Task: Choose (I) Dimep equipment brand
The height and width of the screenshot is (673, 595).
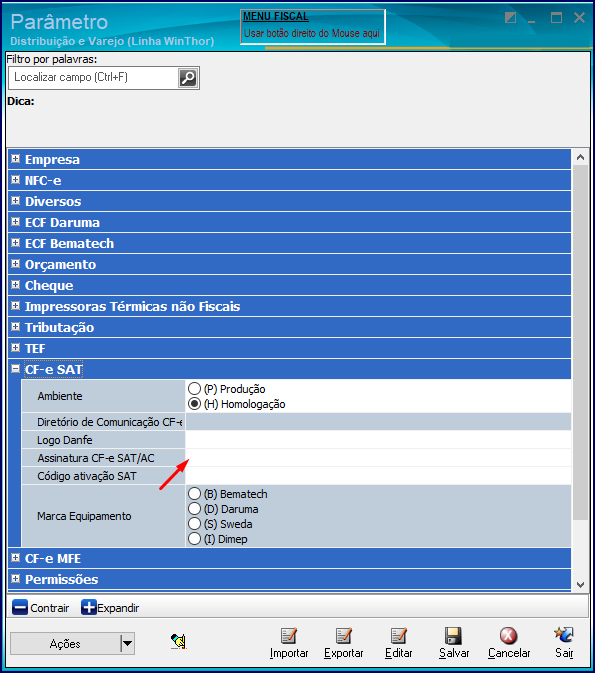Action: click(x=194, y=539)
